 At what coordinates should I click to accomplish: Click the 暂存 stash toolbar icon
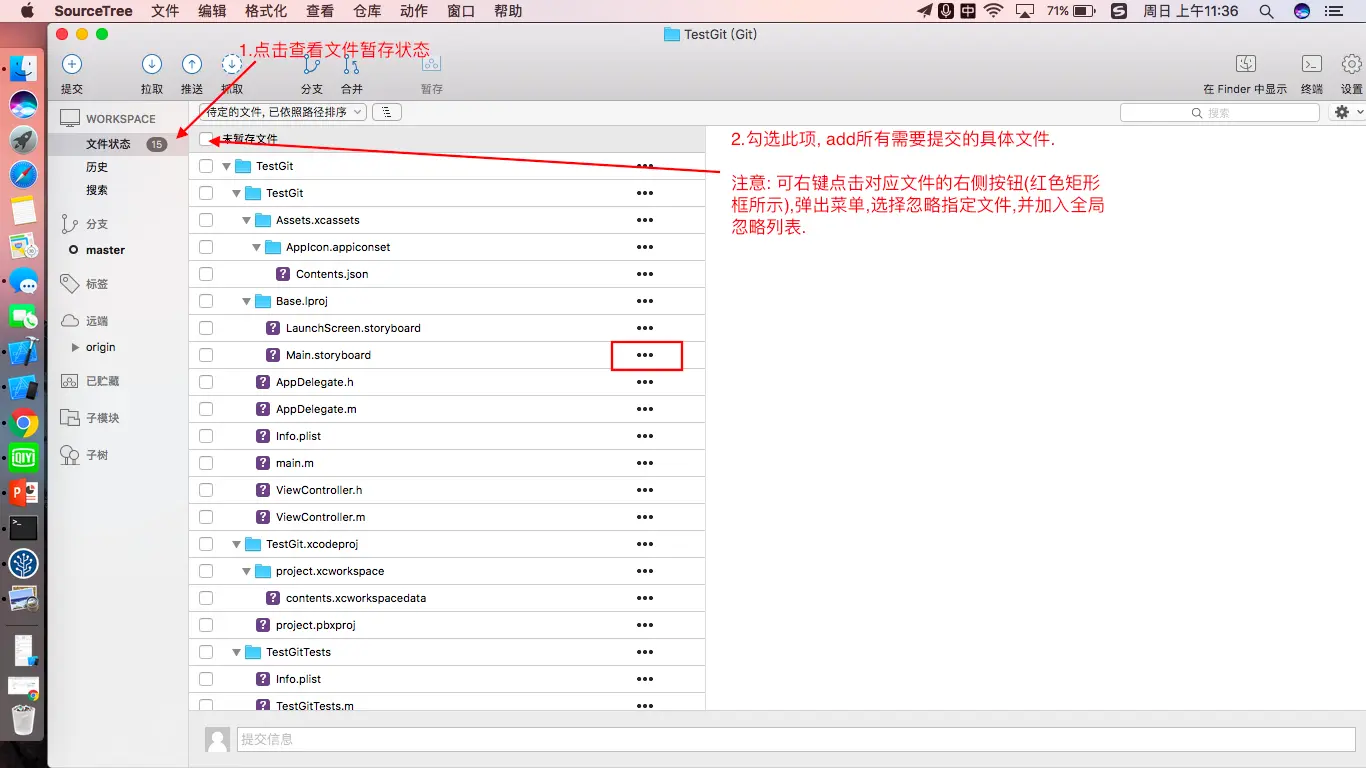click(432, 65)
